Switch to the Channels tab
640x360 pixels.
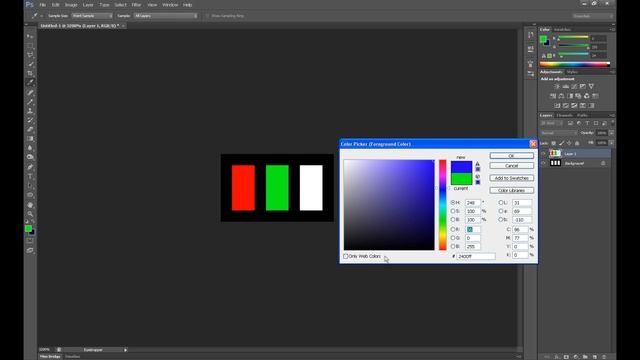(x=565, y=116)
